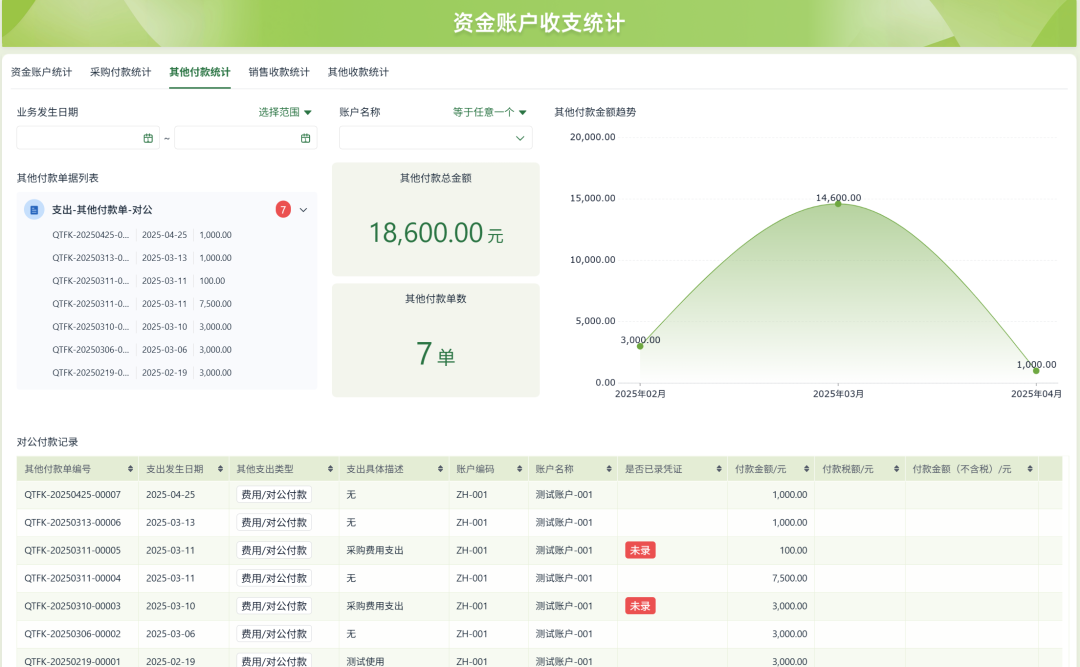
Task: Expand the 账户名称 selection combo box
Action: point(435,138)
